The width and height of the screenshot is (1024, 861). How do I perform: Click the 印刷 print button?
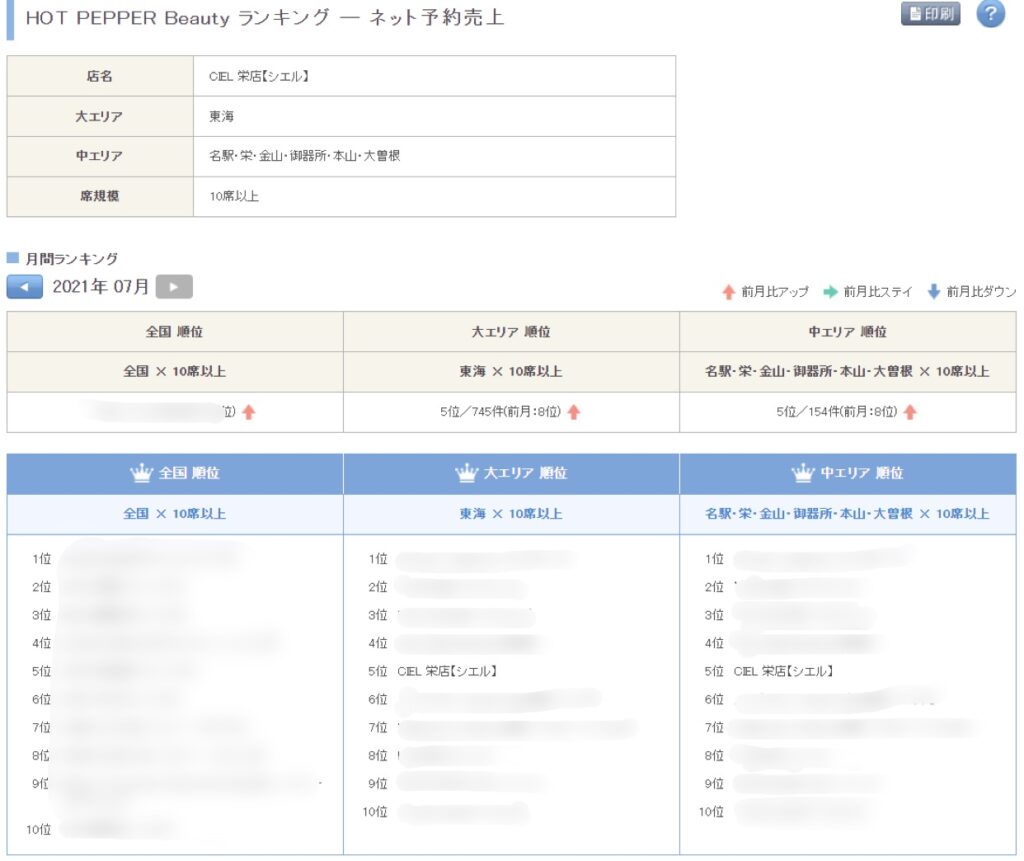tap(930, 14)
